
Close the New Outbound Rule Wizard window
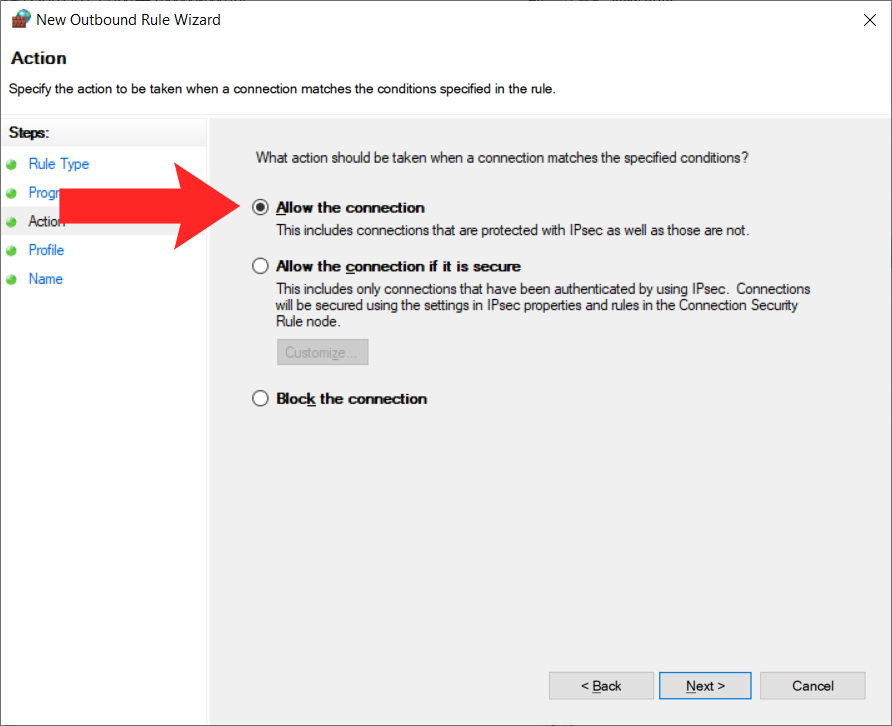coord(867,19)
